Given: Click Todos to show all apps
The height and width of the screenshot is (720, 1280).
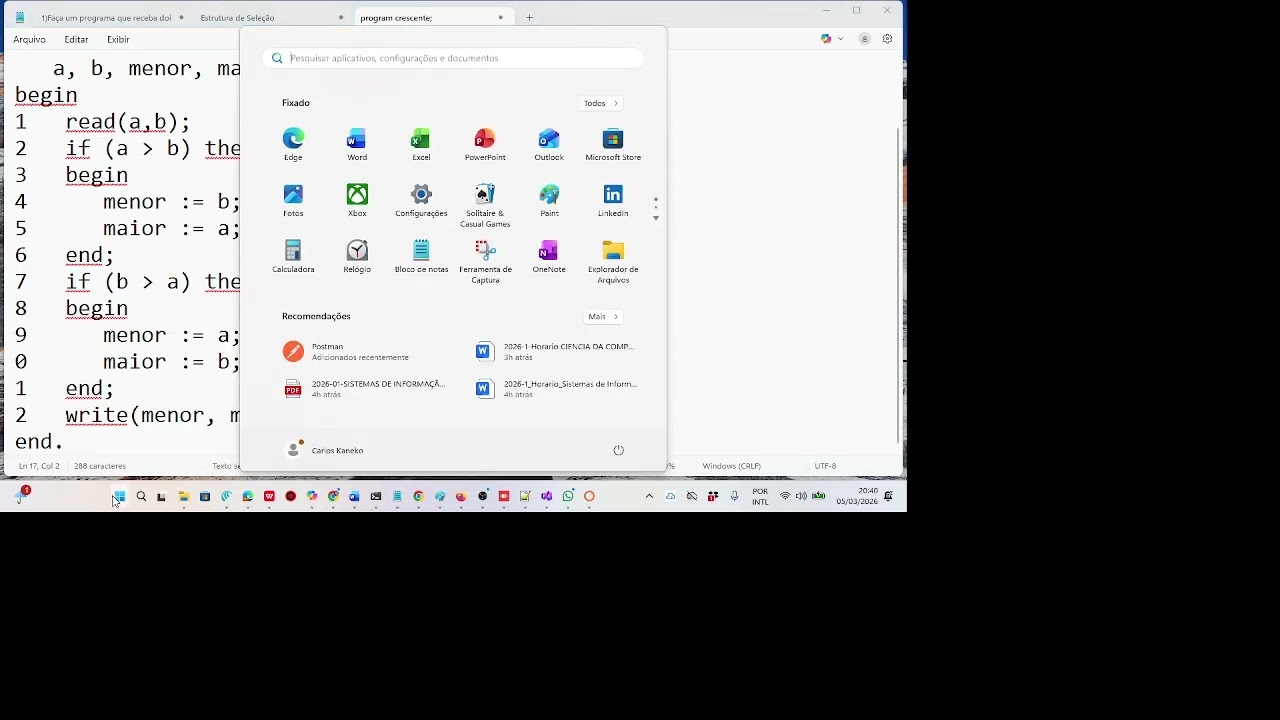Looking at the screenshot, I should [x=601, y=103].
